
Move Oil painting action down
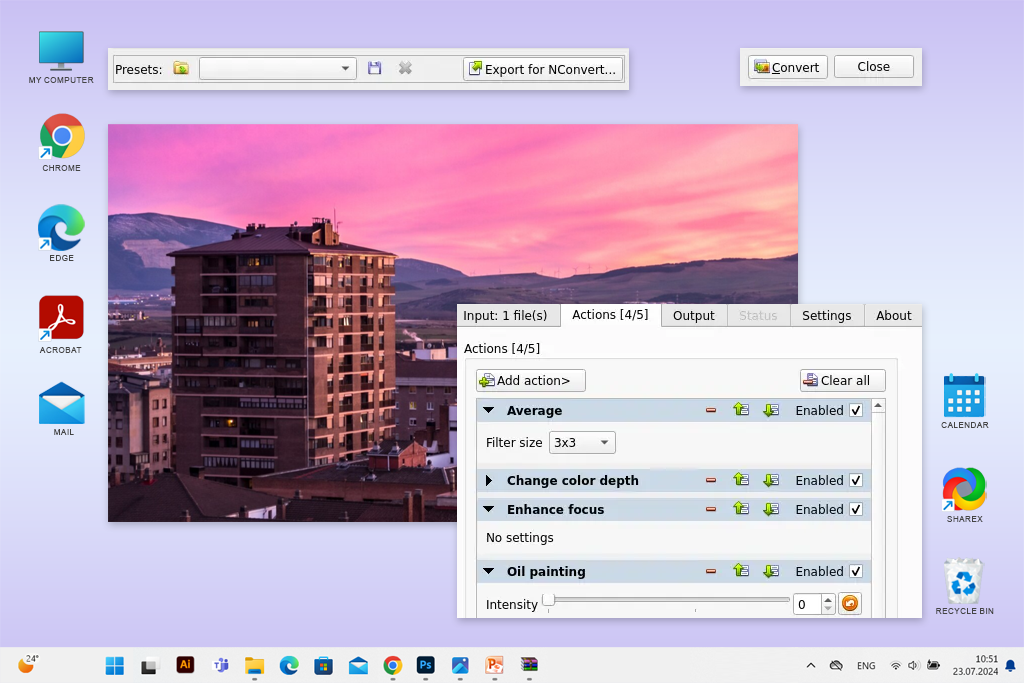point(771,571)
